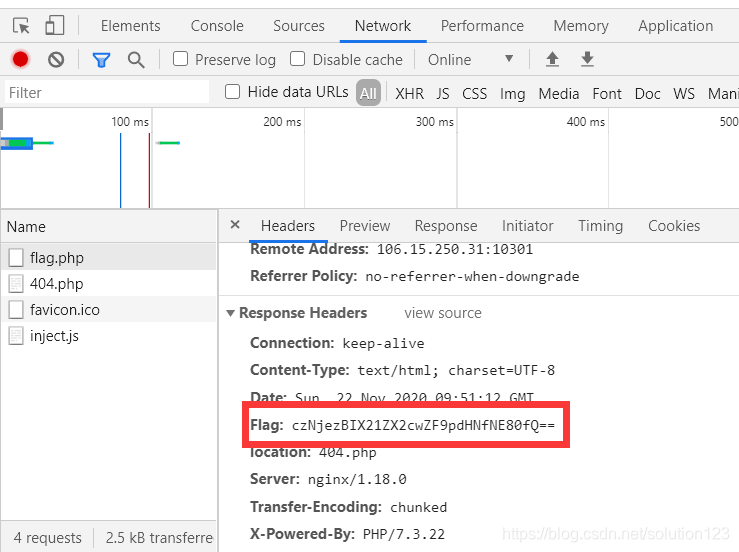Export HAR file with download arrow

click(587, 59)
